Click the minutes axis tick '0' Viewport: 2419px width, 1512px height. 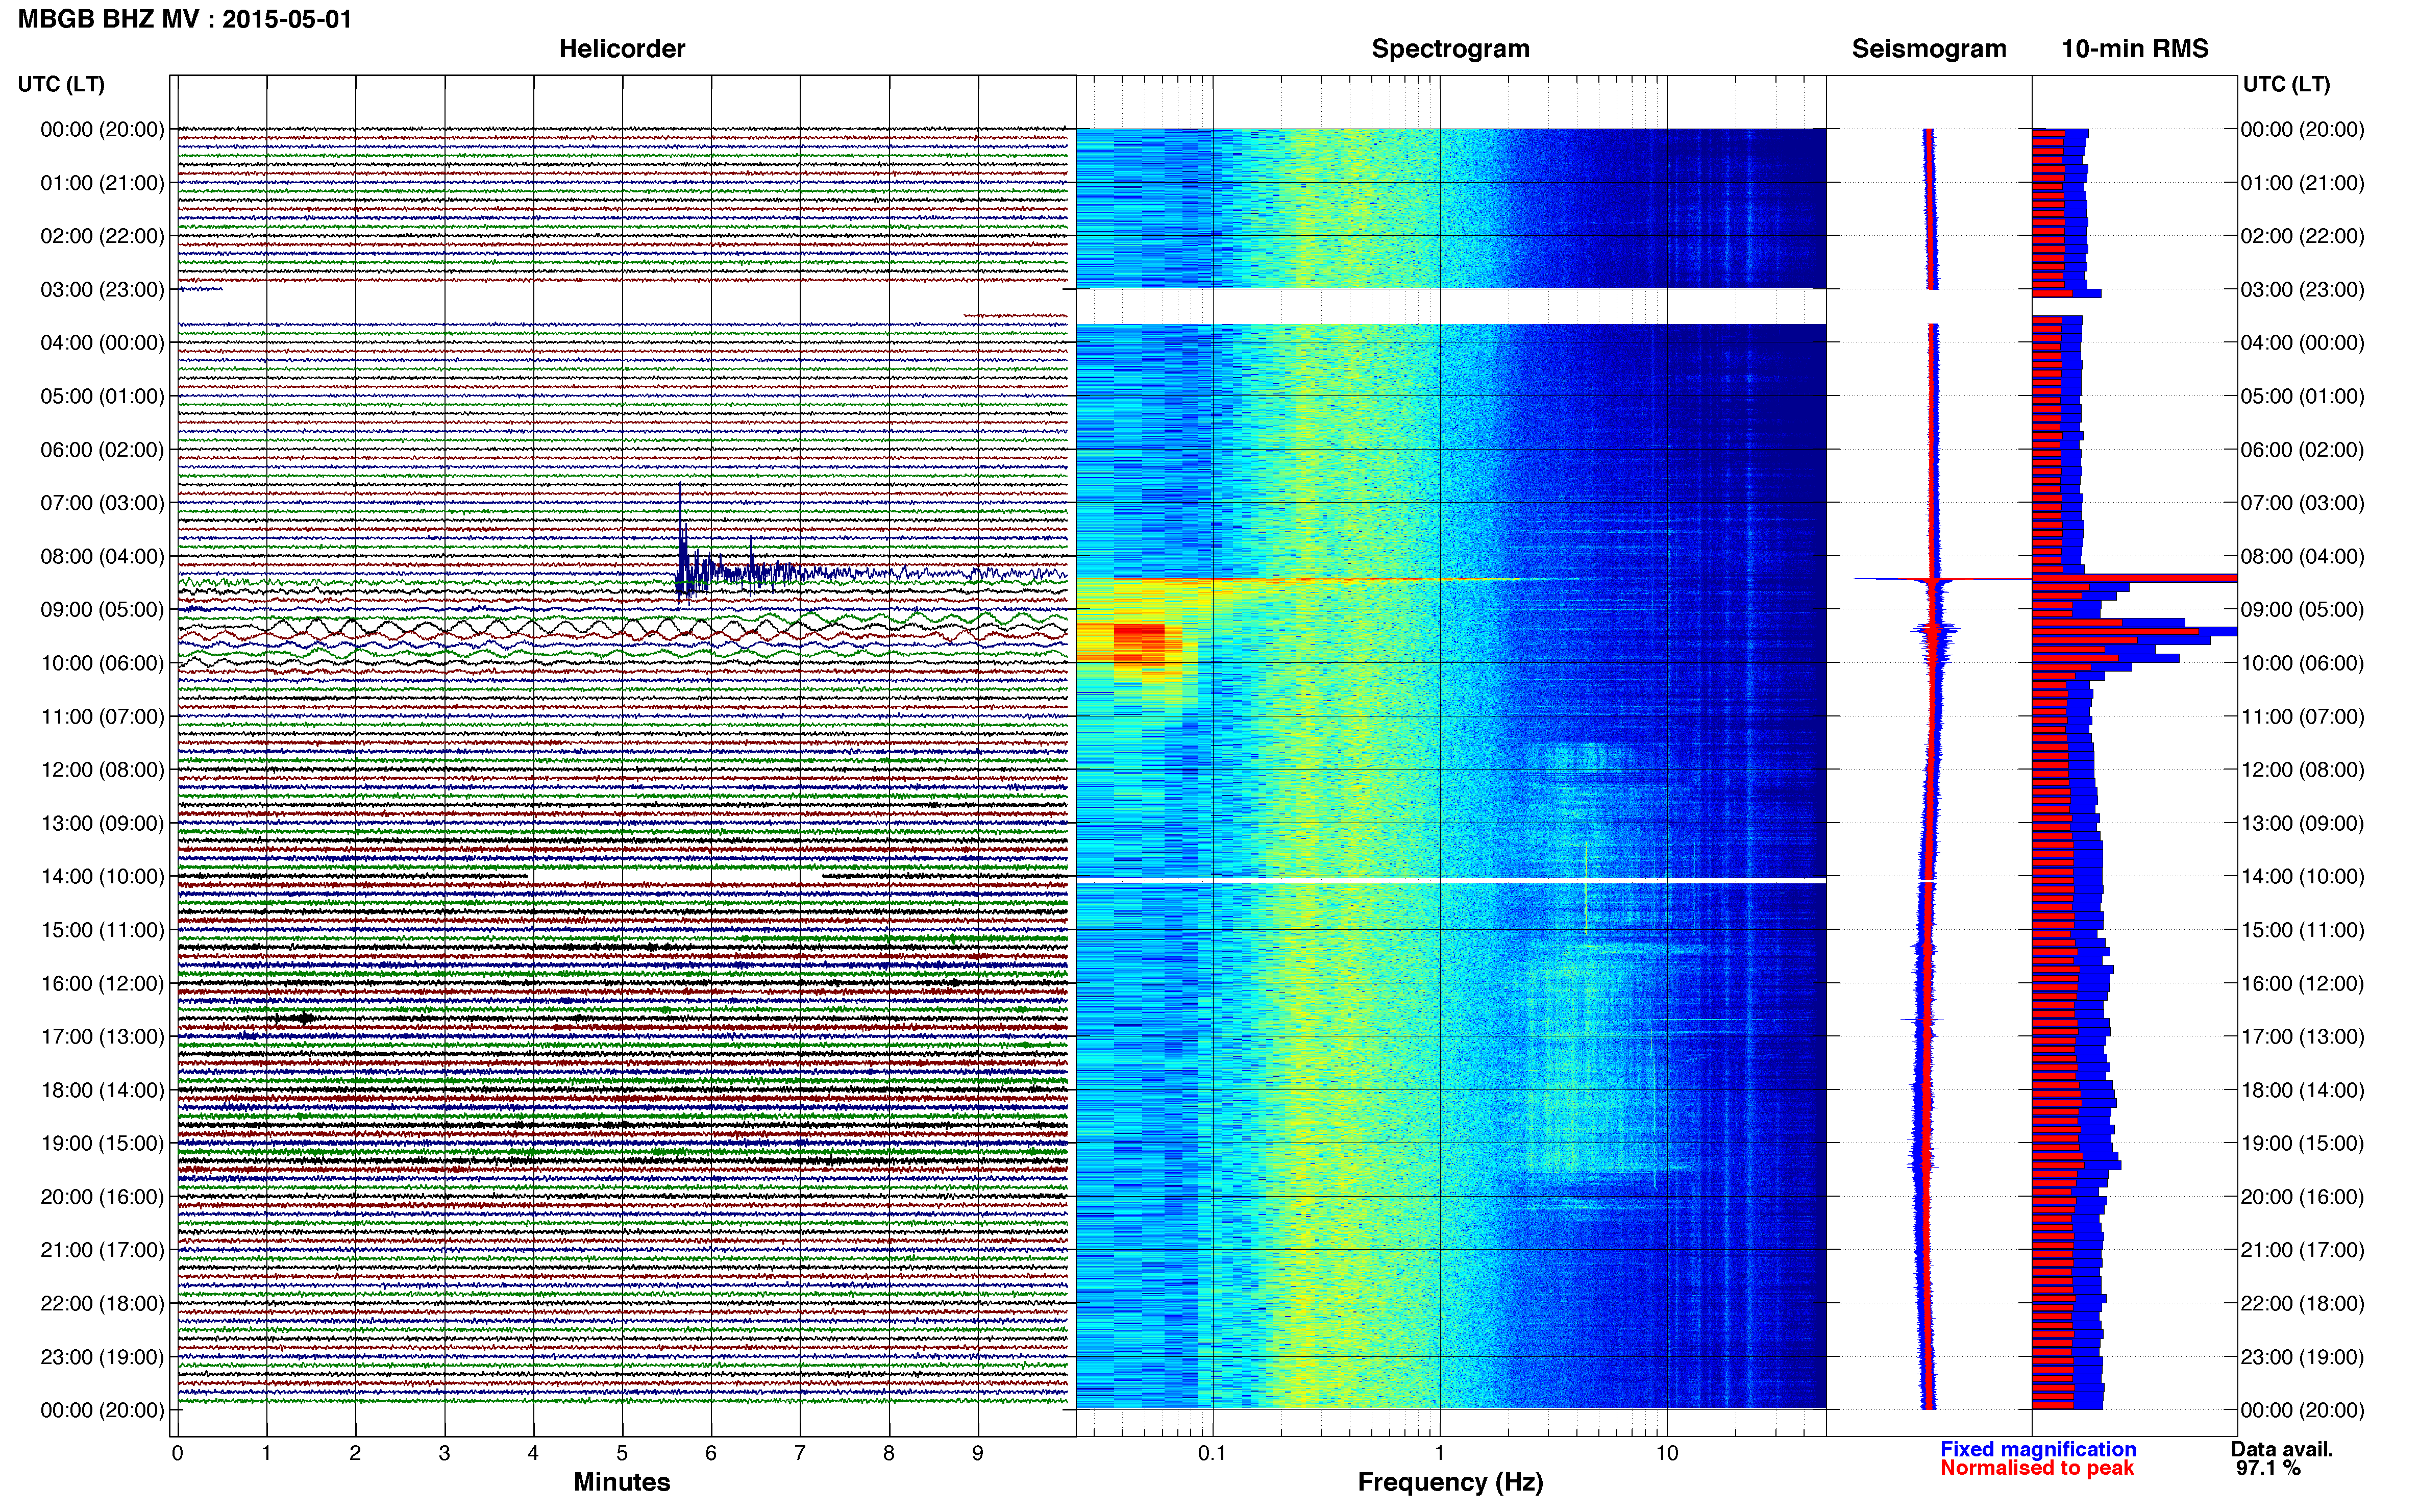coord(177,1453)
